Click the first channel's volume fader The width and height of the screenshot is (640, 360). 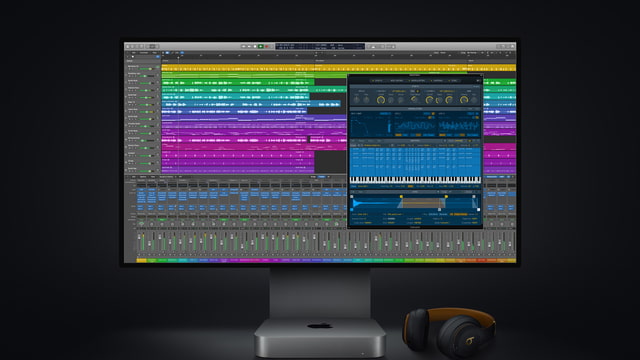pos(139,237)
